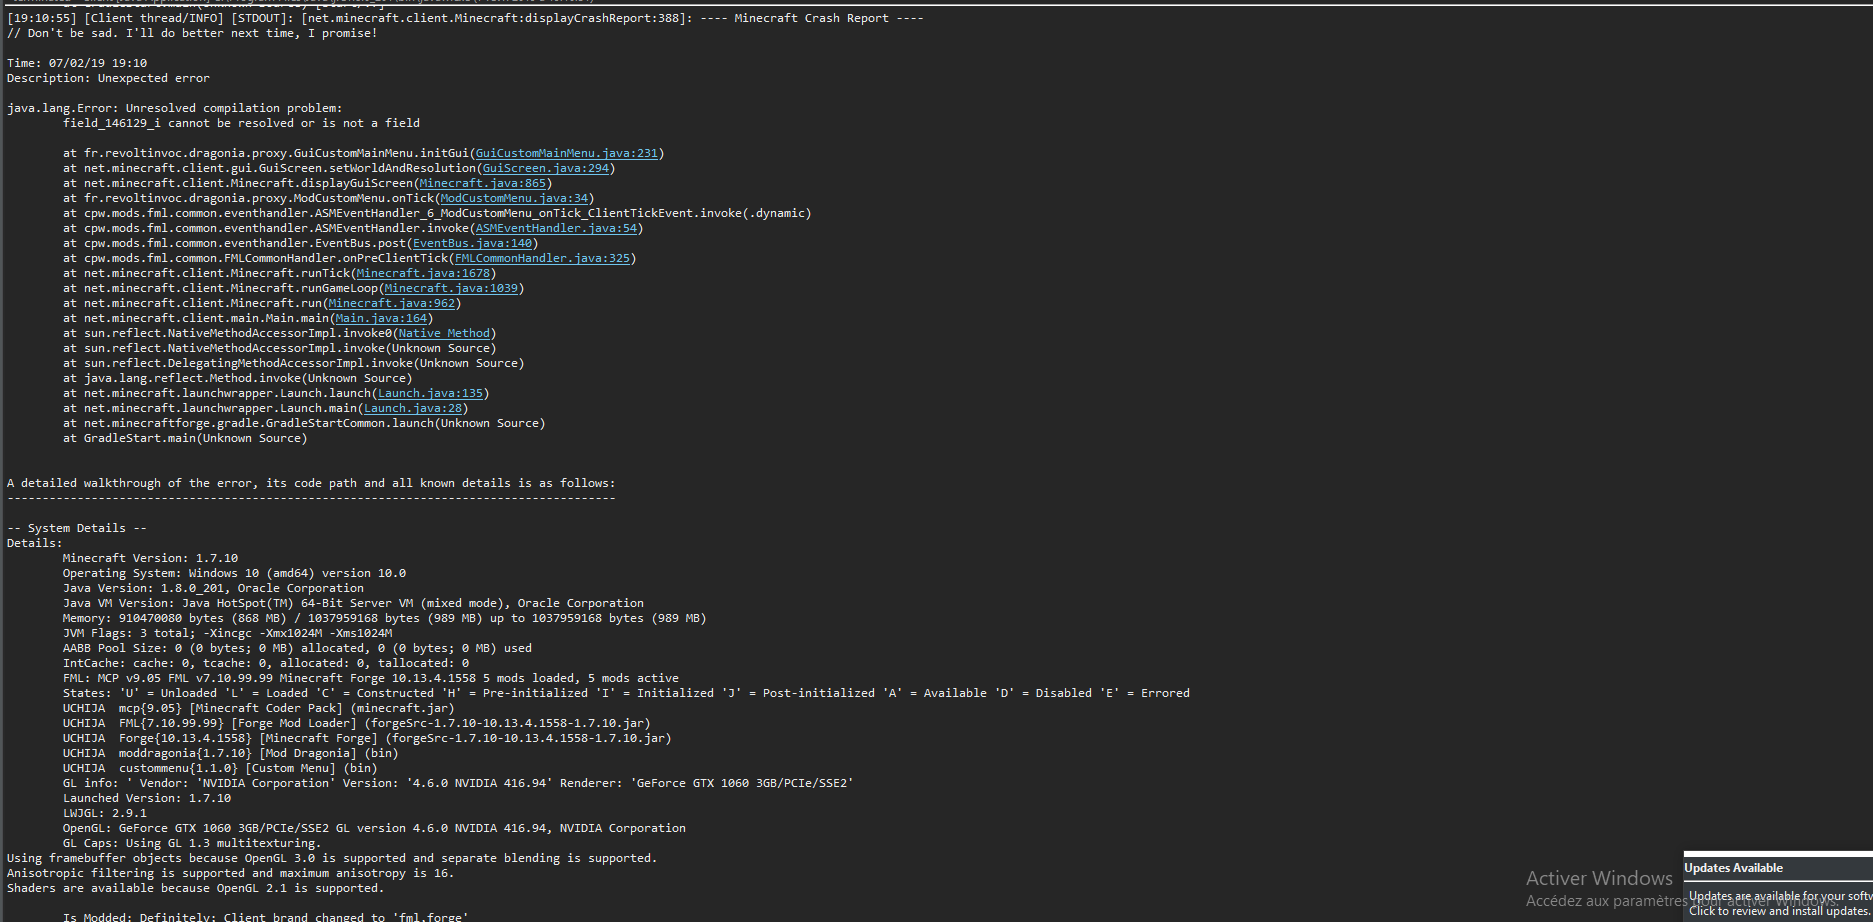Viewport: 1873px width, 922px height.
Task: Click the Updates Available notification title
Action: coord(1733,868)
